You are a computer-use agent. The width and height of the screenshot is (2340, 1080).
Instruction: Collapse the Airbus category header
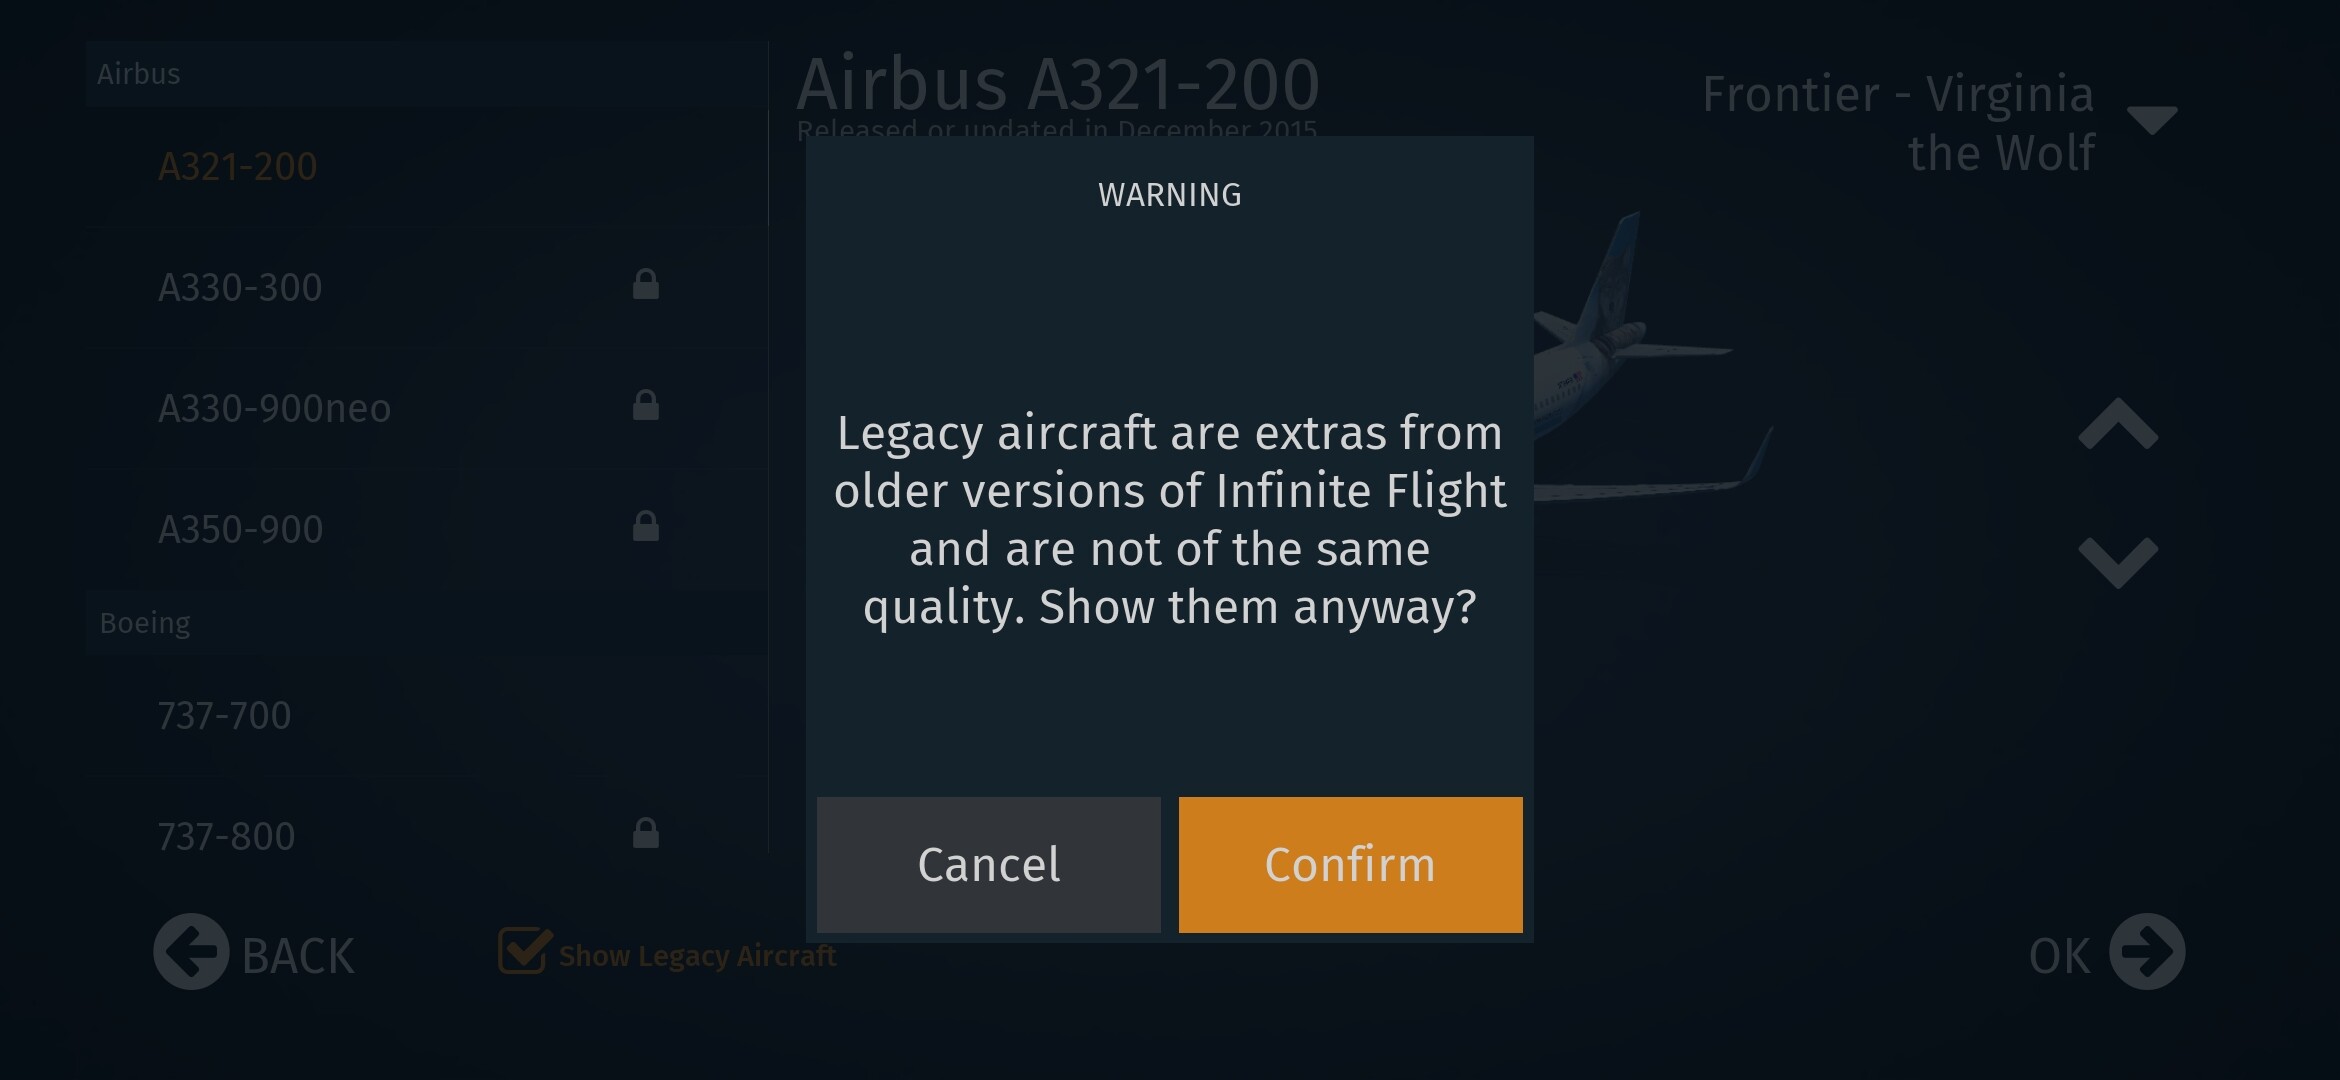click(426, 74)
